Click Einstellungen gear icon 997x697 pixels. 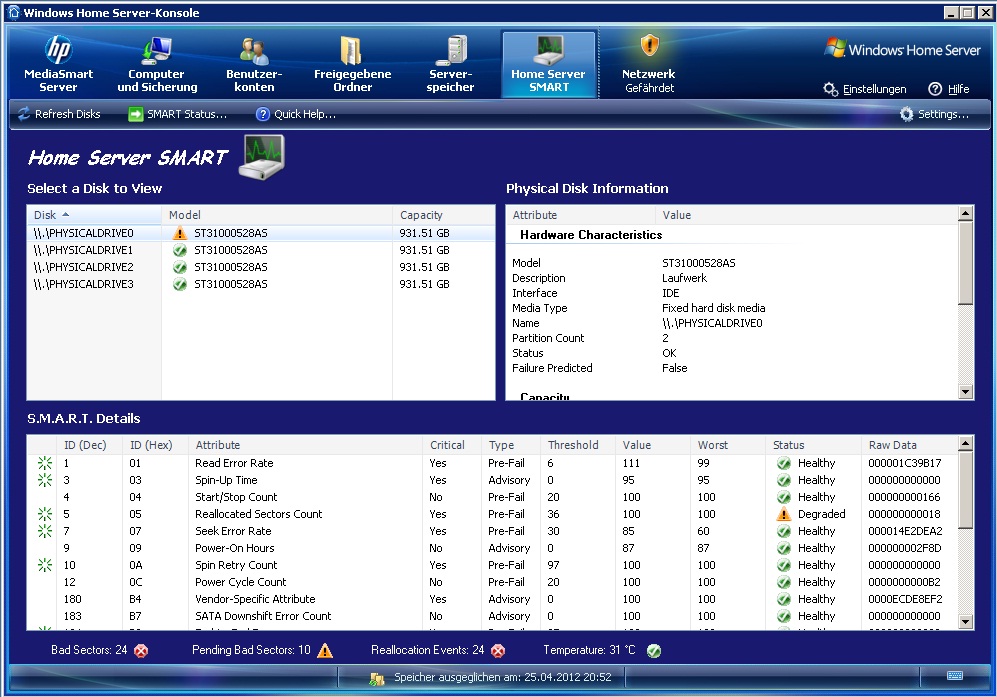[830, 89]
